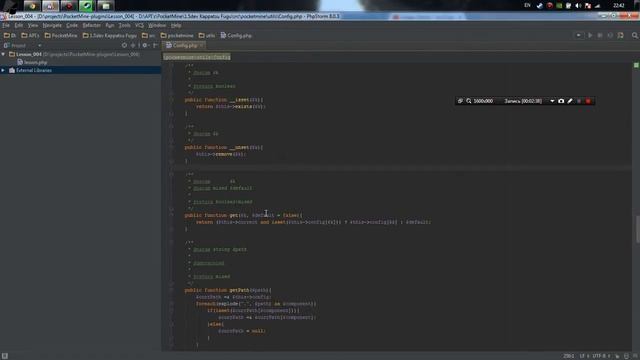This screenshot has height=360, width=640.
Task: Open the View menu
Action: pos(33,25)
